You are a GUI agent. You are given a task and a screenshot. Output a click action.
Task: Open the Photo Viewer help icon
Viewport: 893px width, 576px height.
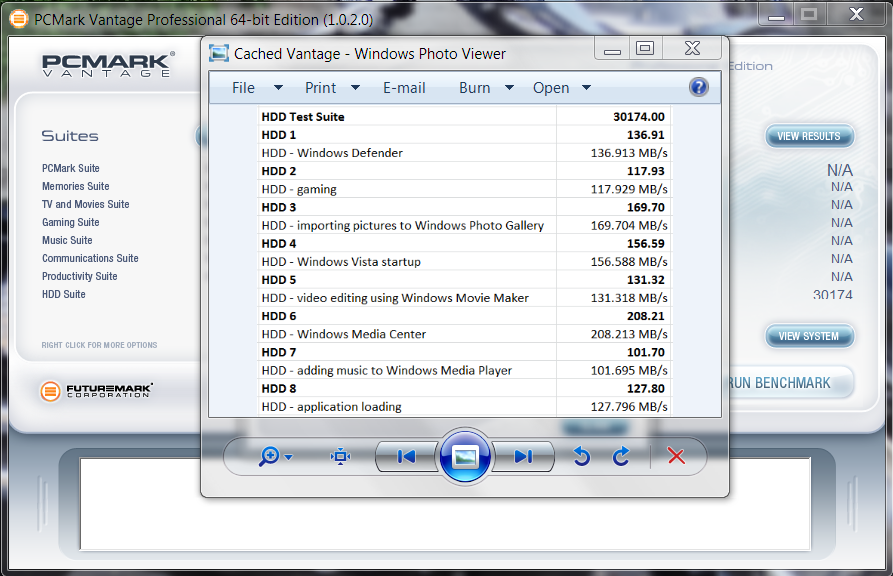click(x=698, y=87)
